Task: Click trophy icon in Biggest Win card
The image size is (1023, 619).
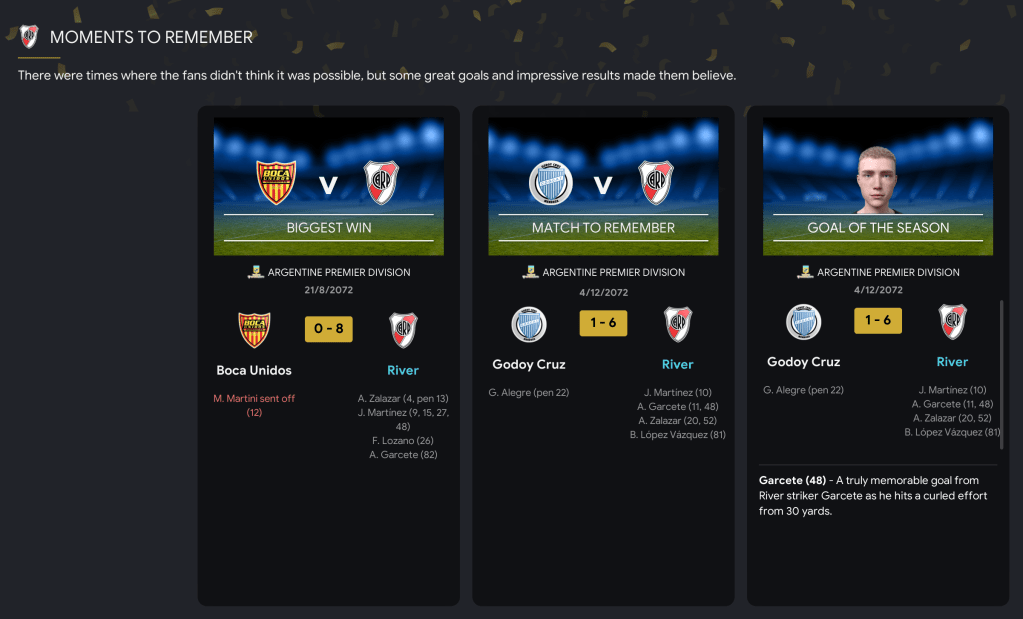Action: tap(255, 272)
